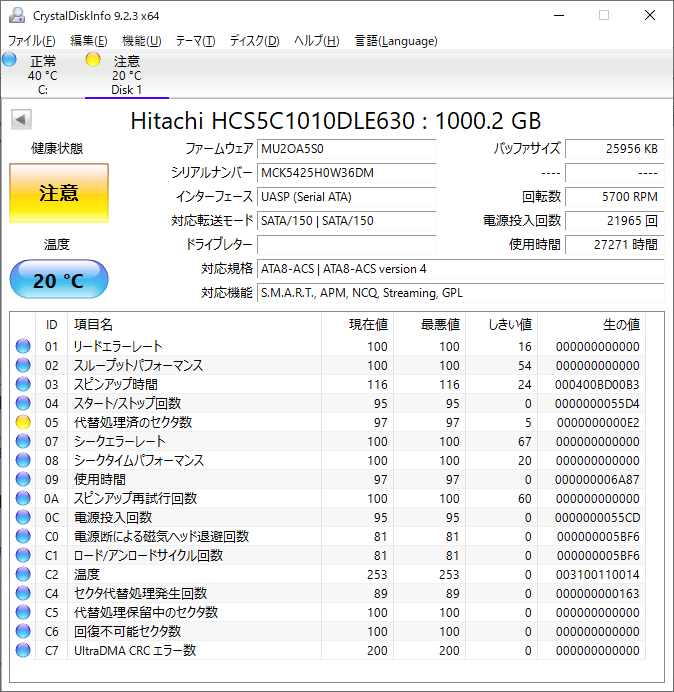674x692 pixels.
Task: Click status orb of C6 回復不可能セクタ数 row
Action: [23, 631]
